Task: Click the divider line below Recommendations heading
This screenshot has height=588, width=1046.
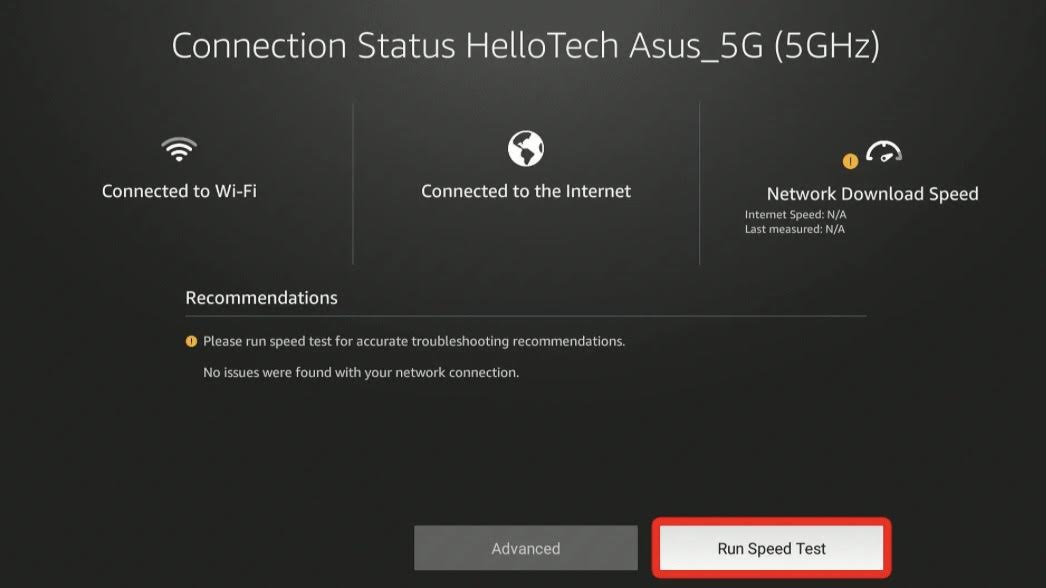Action: pos(526,316)
